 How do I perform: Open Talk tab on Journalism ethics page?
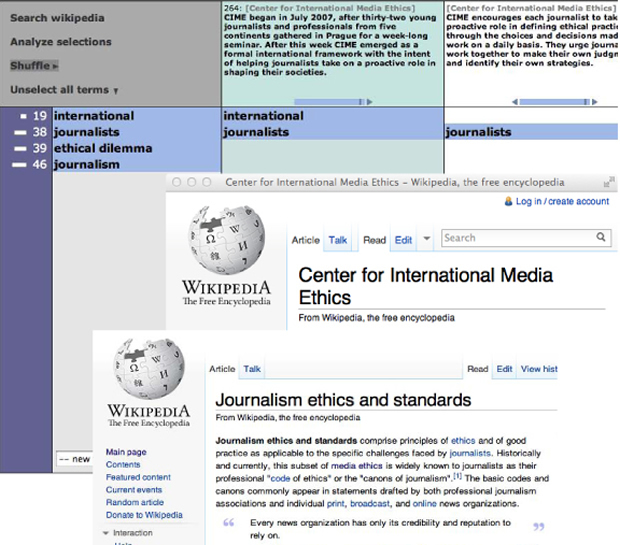pyautogui.click(x=252, y=369)
